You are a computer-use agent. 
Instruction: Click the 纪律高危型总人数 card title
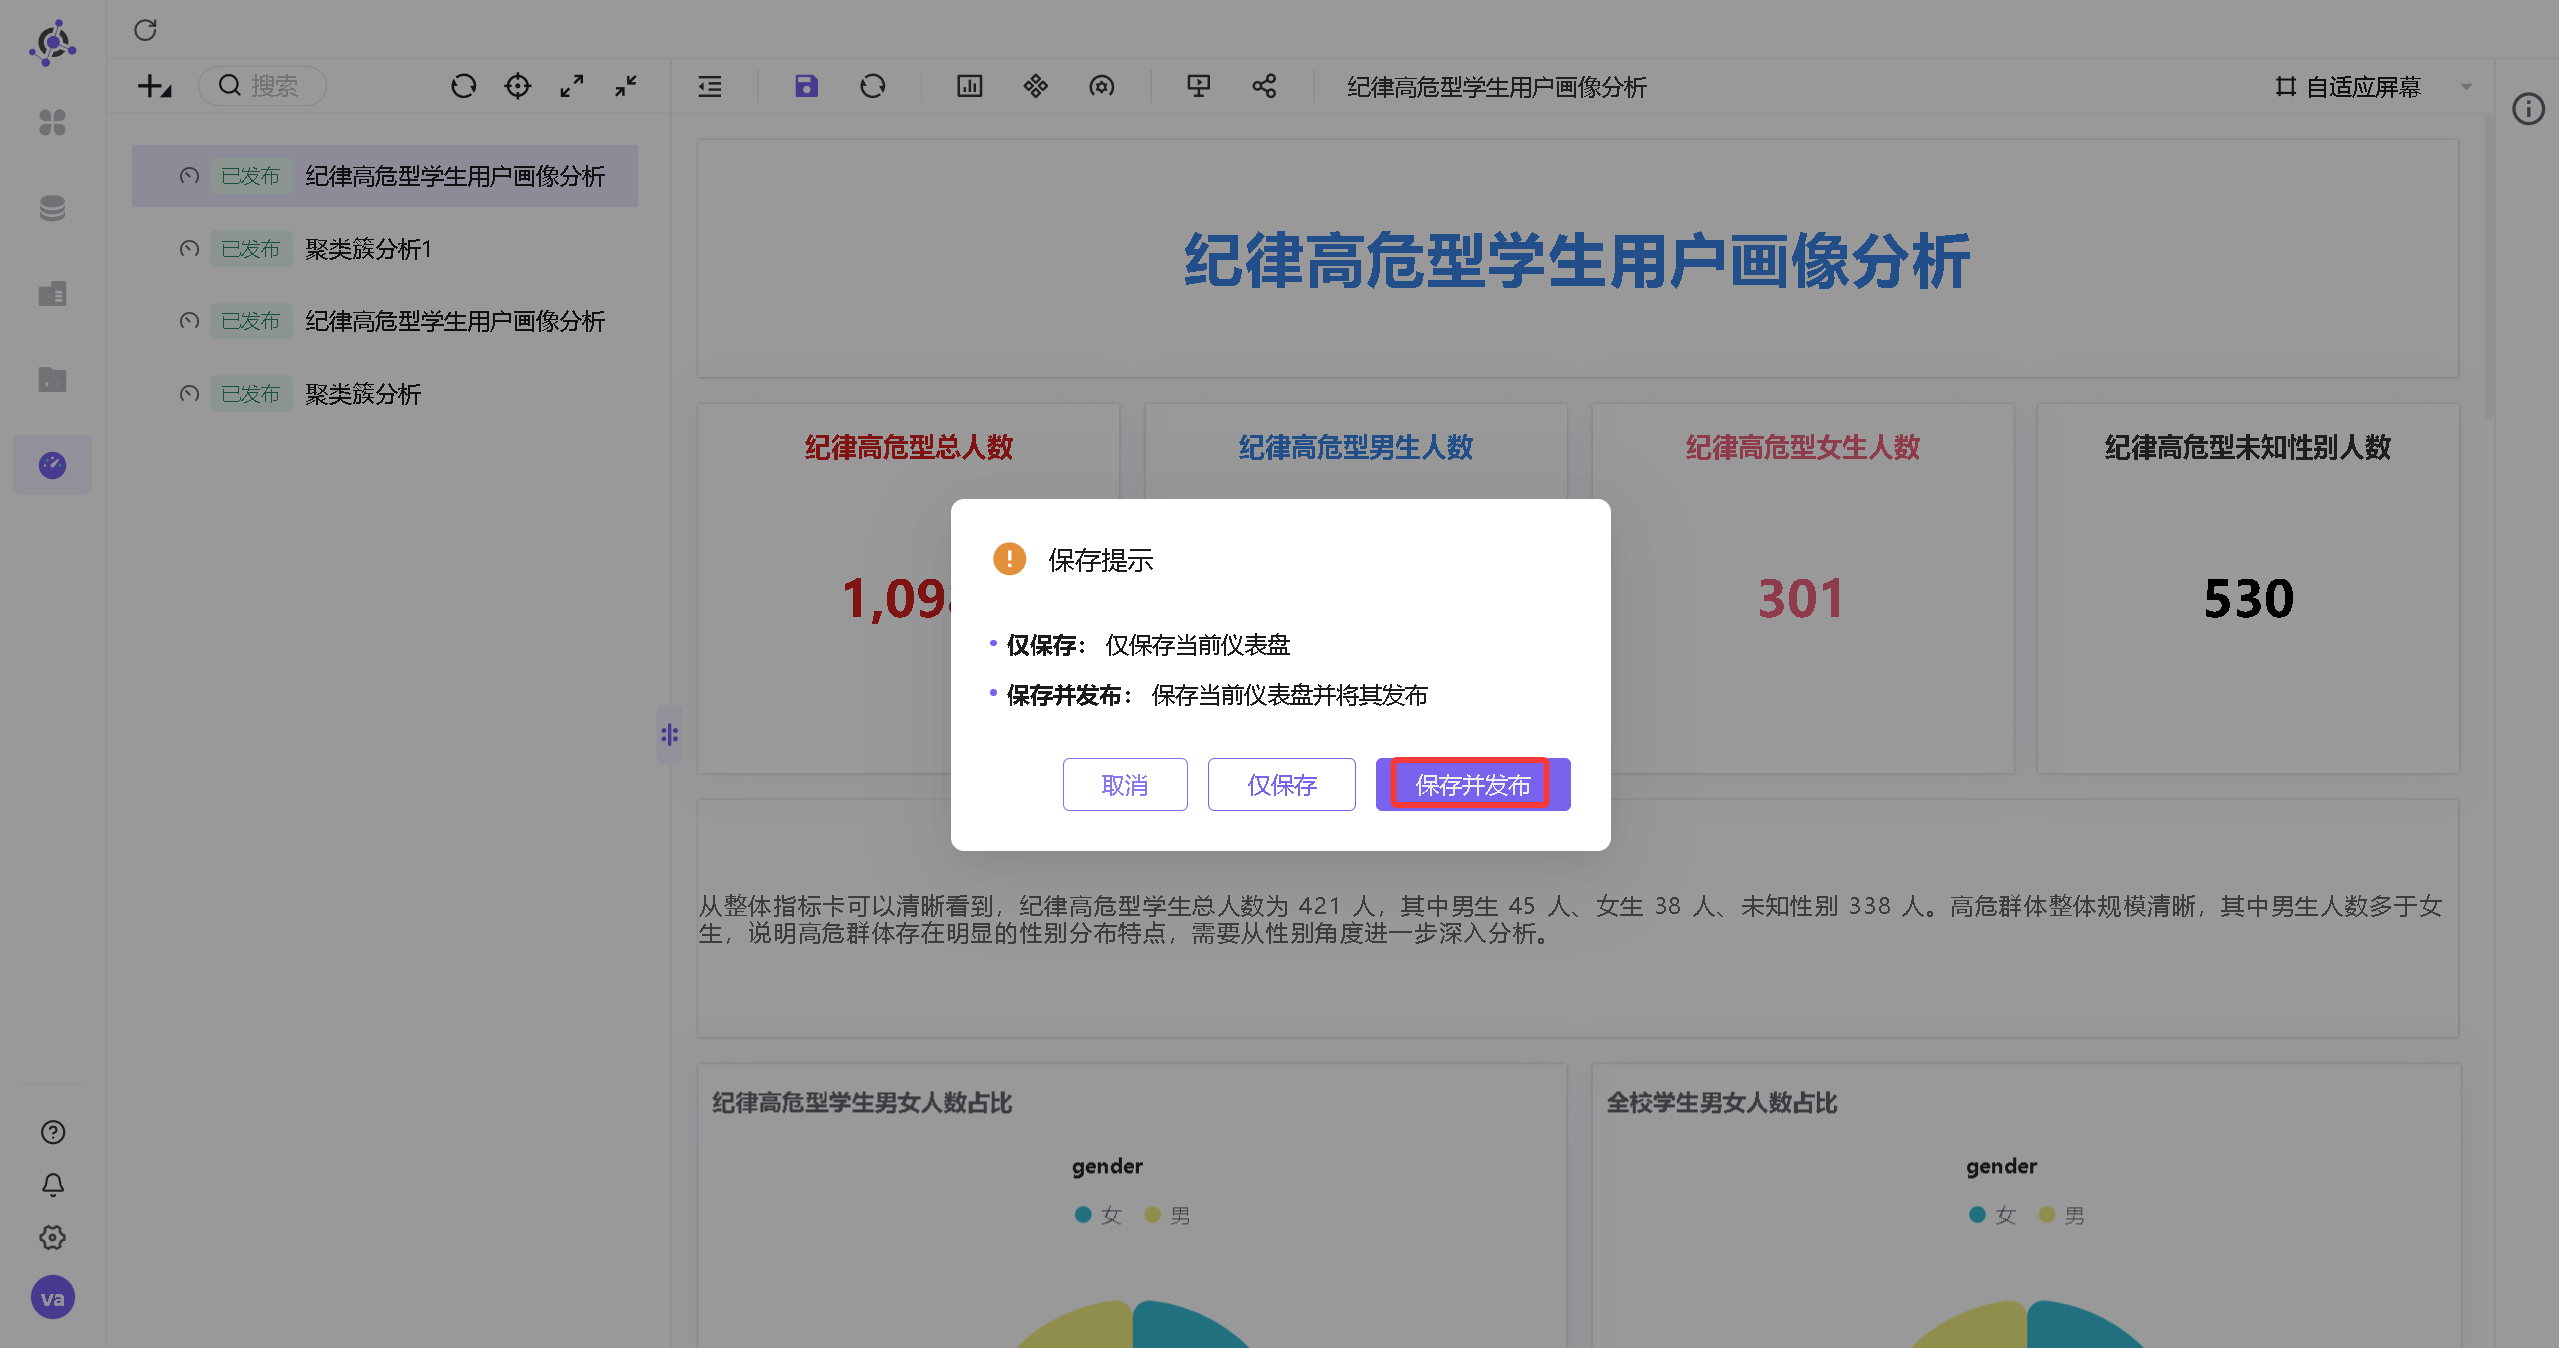point(909,447)
